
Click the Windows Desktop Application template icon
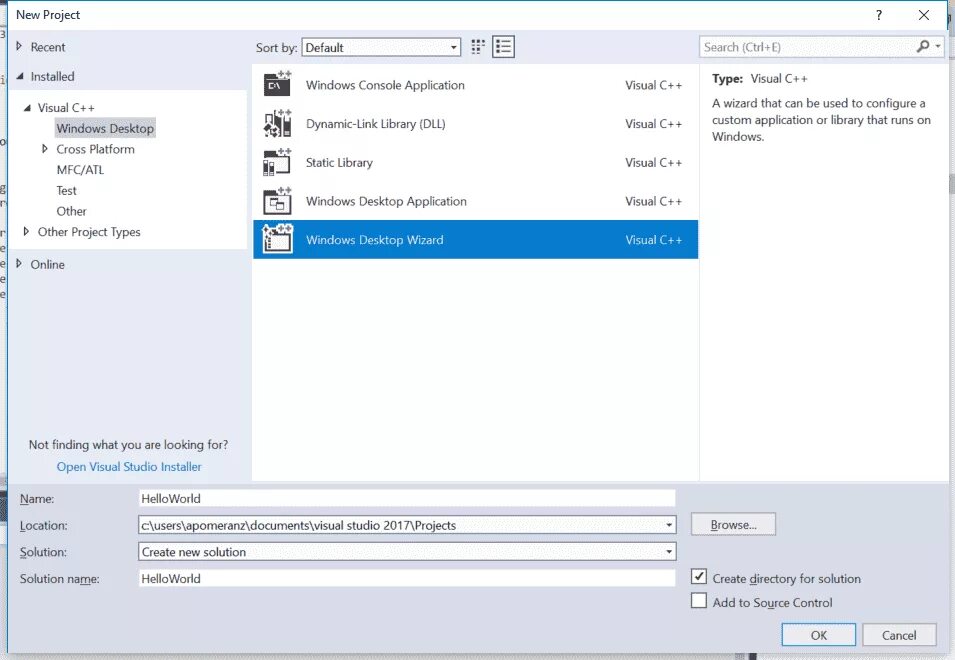[x=277, y=201]
